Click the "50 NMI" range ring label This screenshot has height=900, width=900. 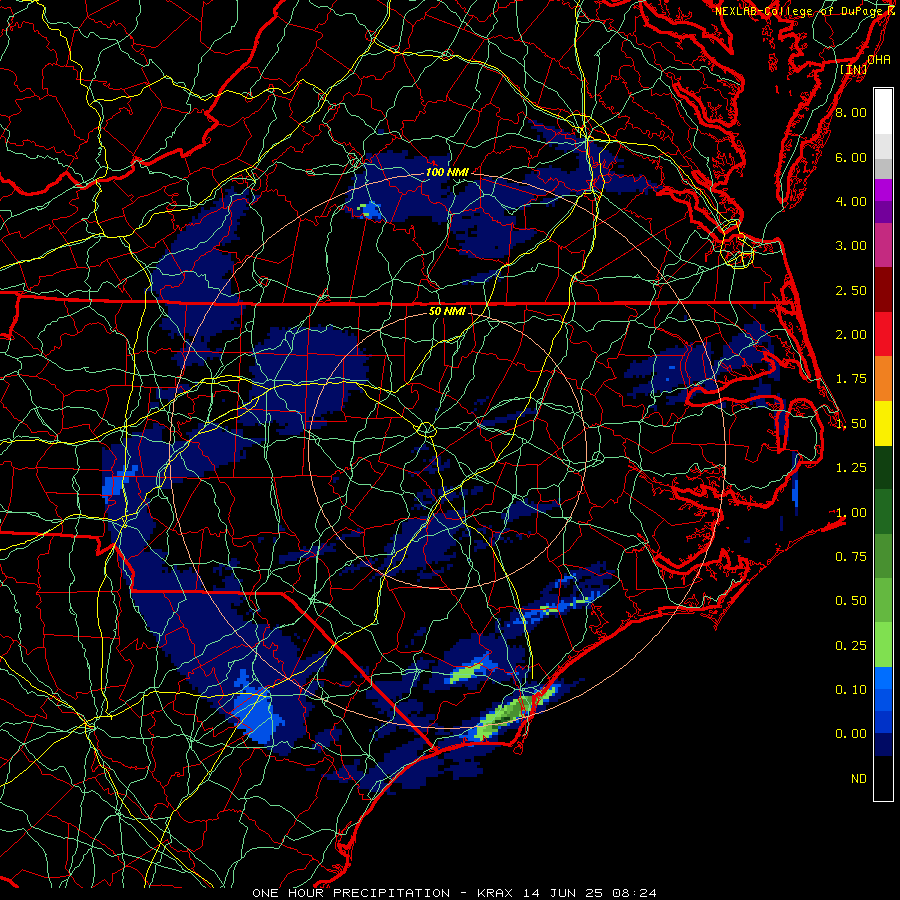pyautogui.click(x=447, y=311)
